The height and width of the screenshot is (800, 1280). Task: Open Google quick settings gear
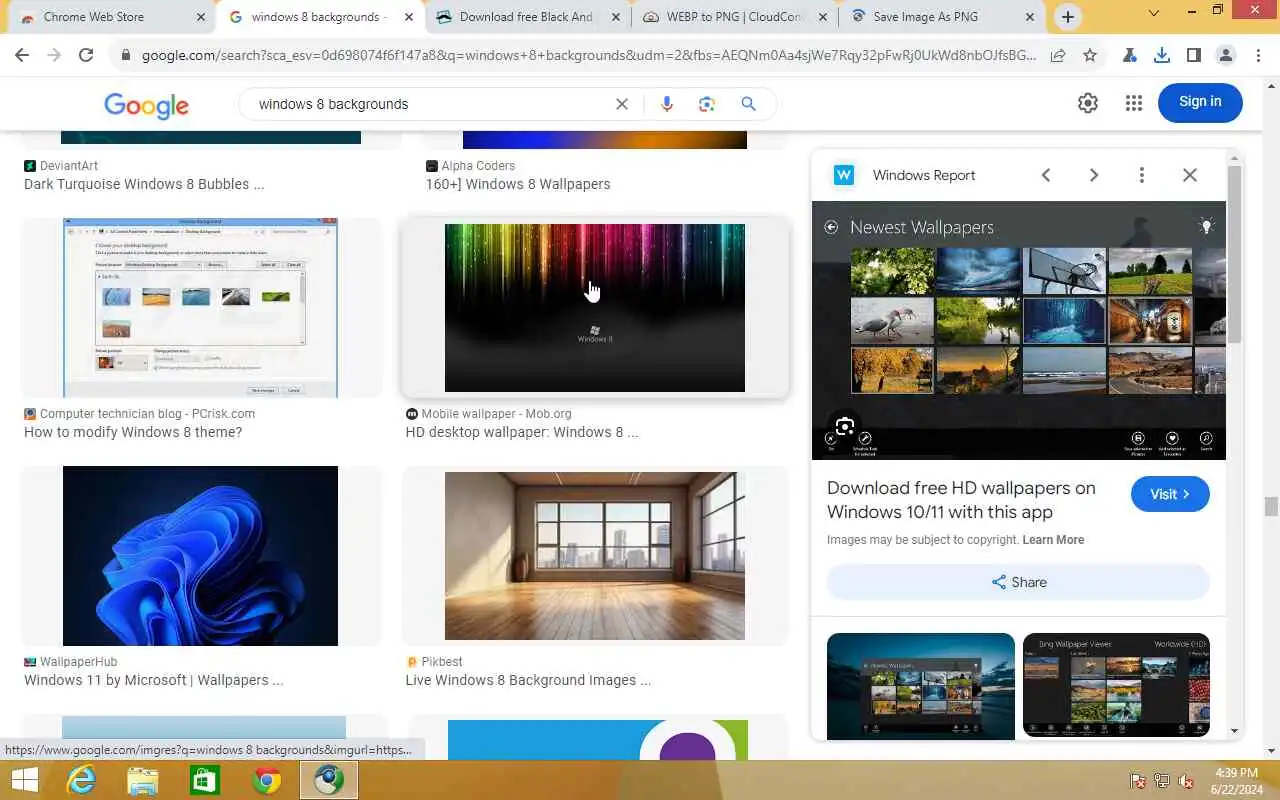(1088, 102)
